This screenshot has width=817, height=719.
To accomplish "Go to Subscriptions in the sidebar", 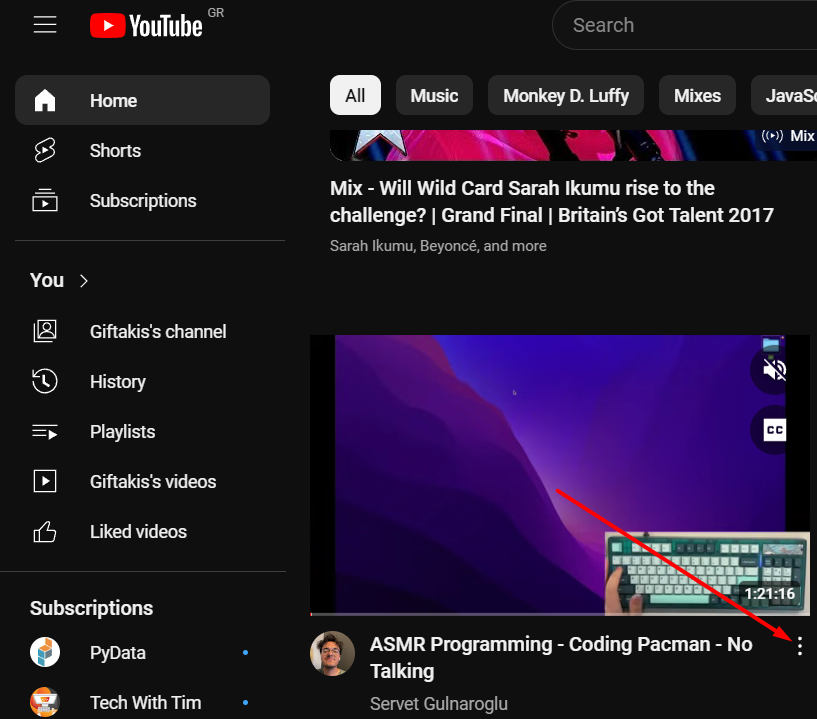I will (x=142, y=201).
